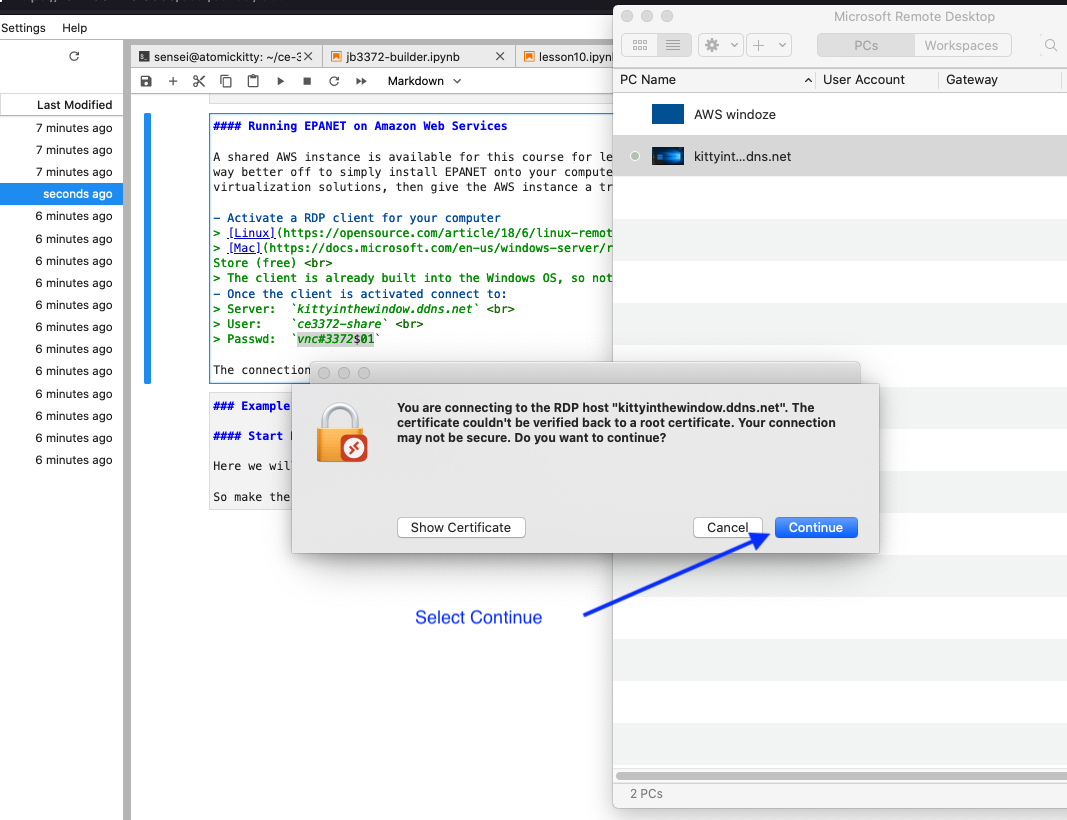Paste cell using the clipboard icon
This screenshot has height=820, width=1067.
pos(253,81)
